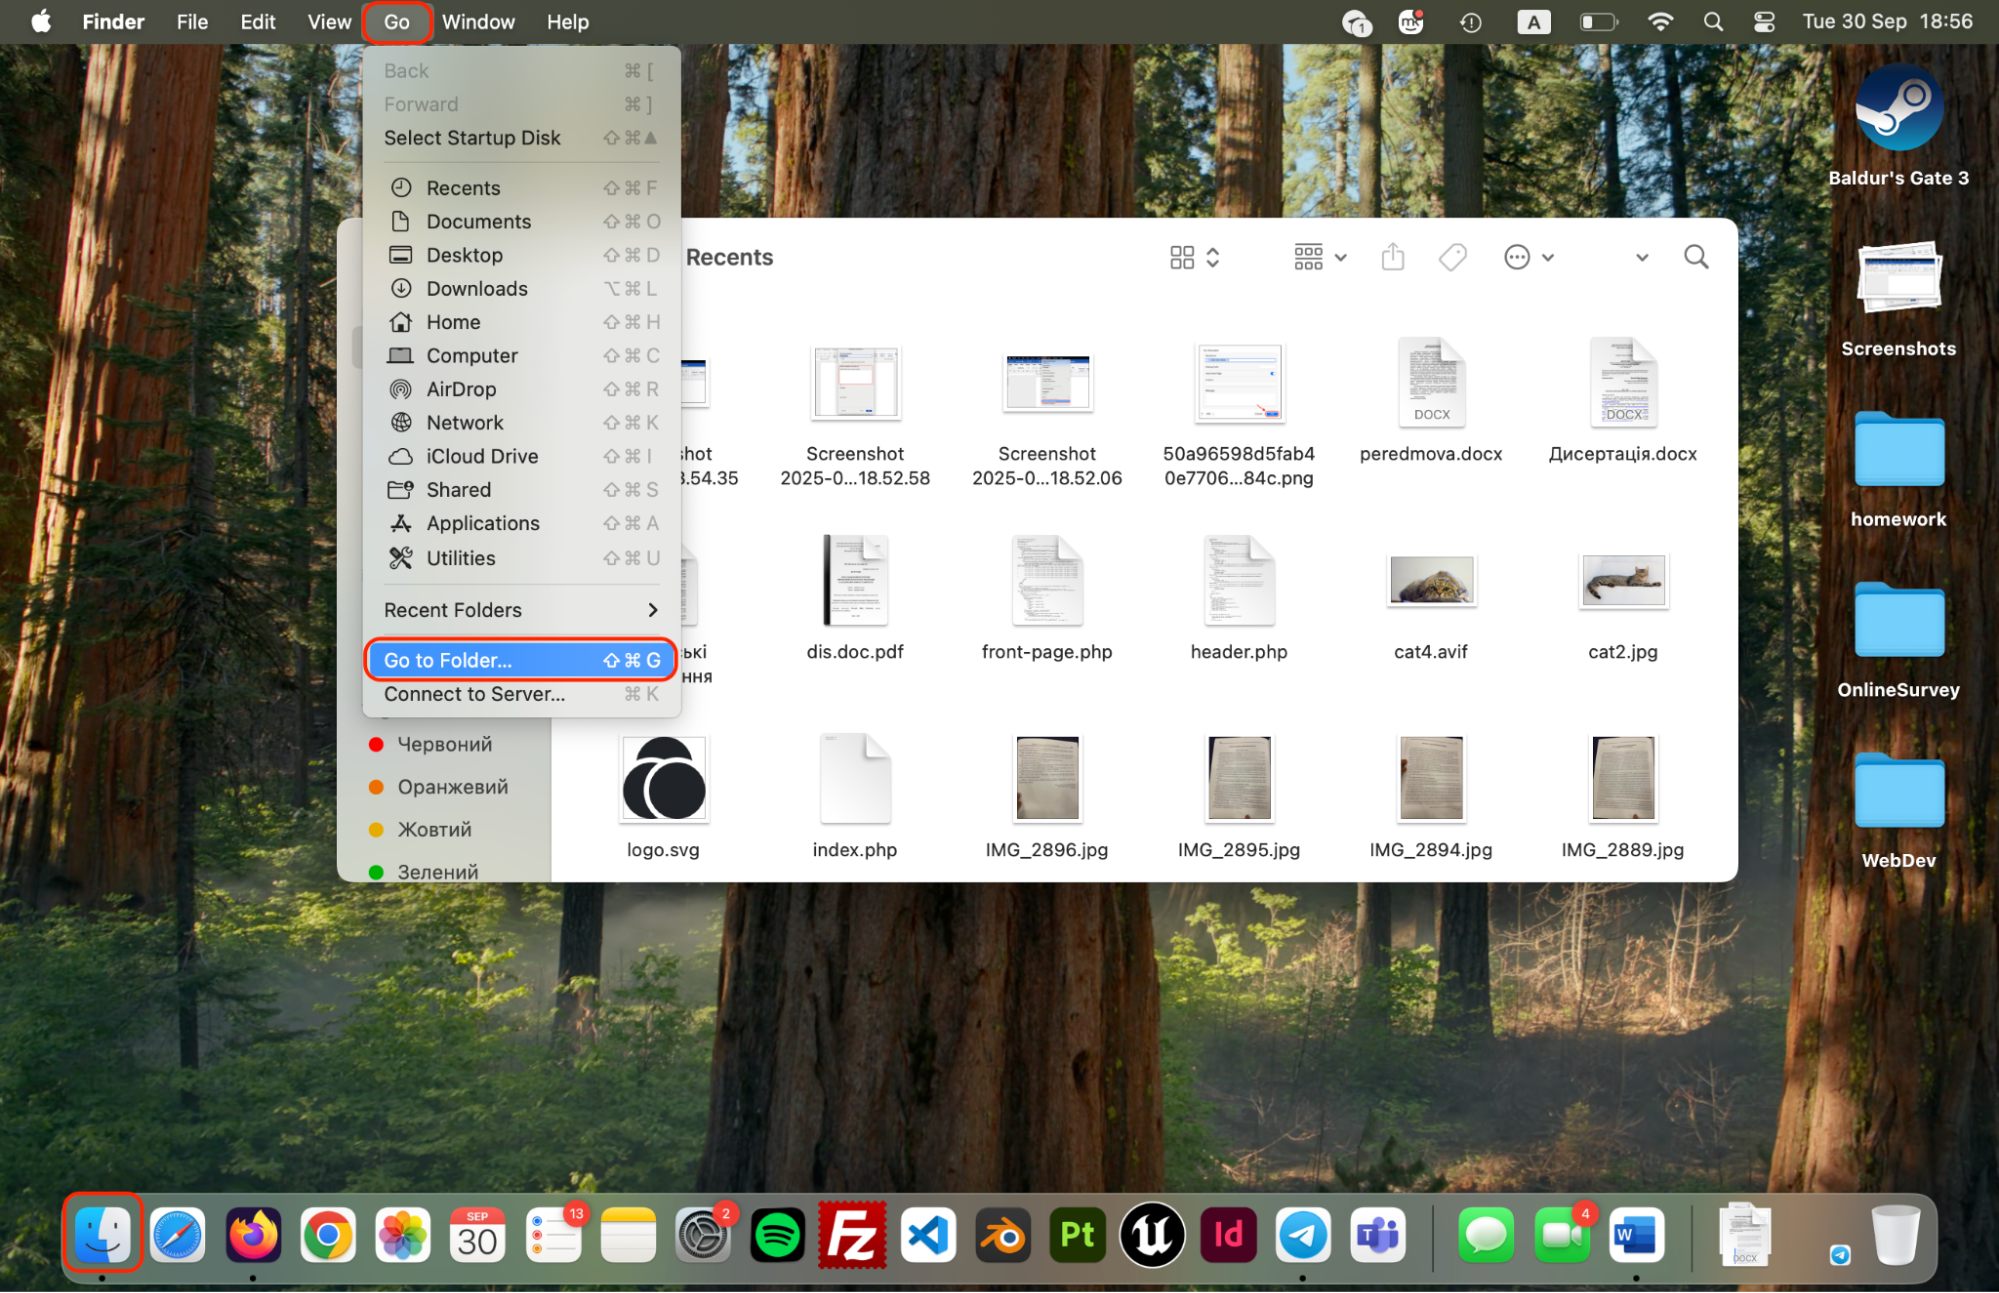The image size is (1999, 1293).
Task: Open the More actions ellipsis dropdown
Action: point(1528,257)
